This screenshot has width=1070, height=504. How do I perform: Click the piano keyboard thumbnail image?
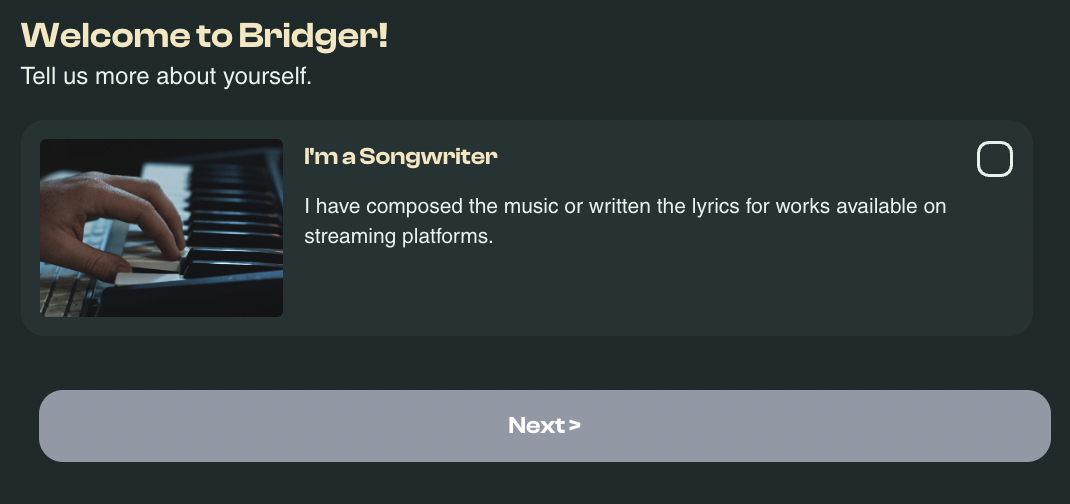pos(161,228)
